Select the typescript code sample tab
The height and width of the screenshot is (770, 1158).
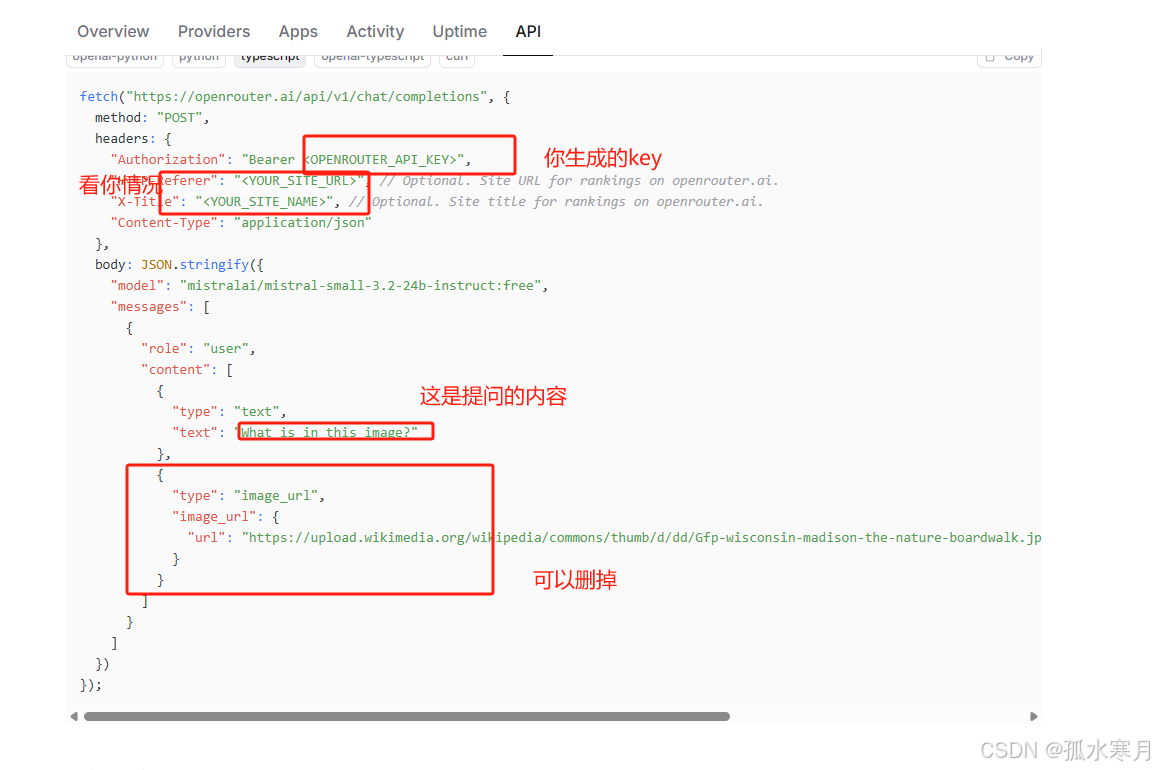270,58
